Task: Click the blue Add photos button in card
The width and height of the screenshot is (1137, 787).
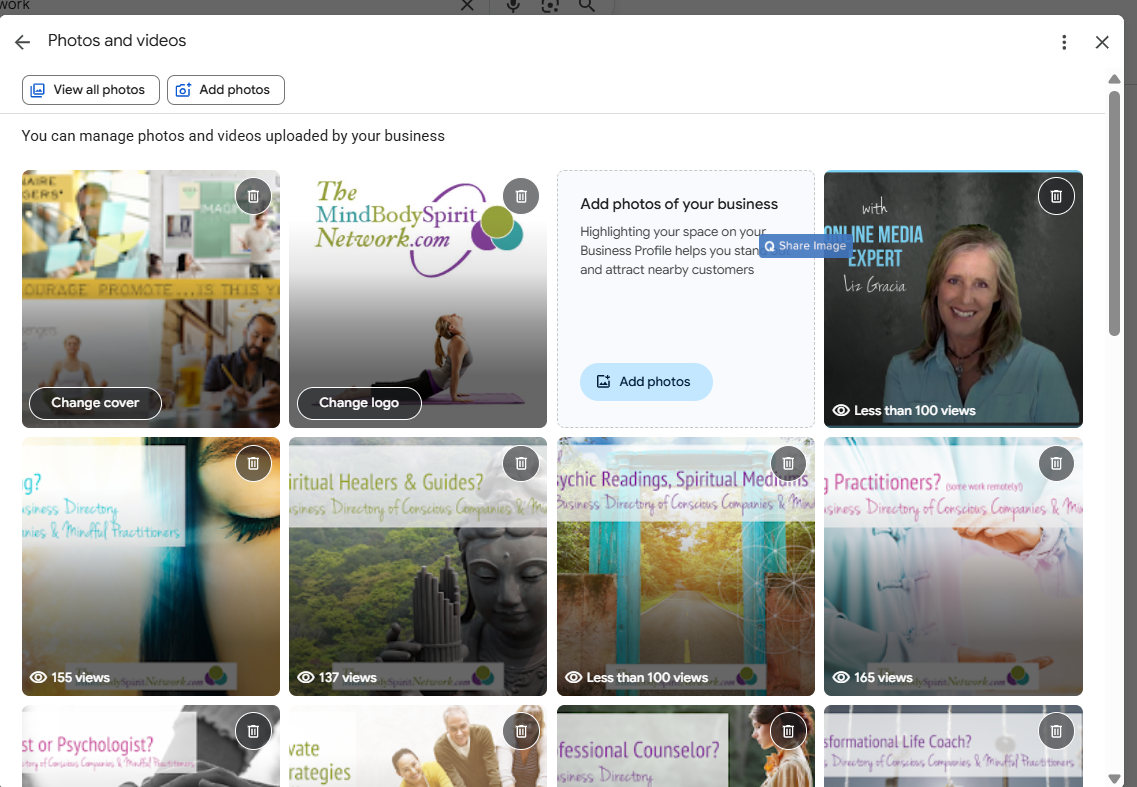Action: (645, 382)
